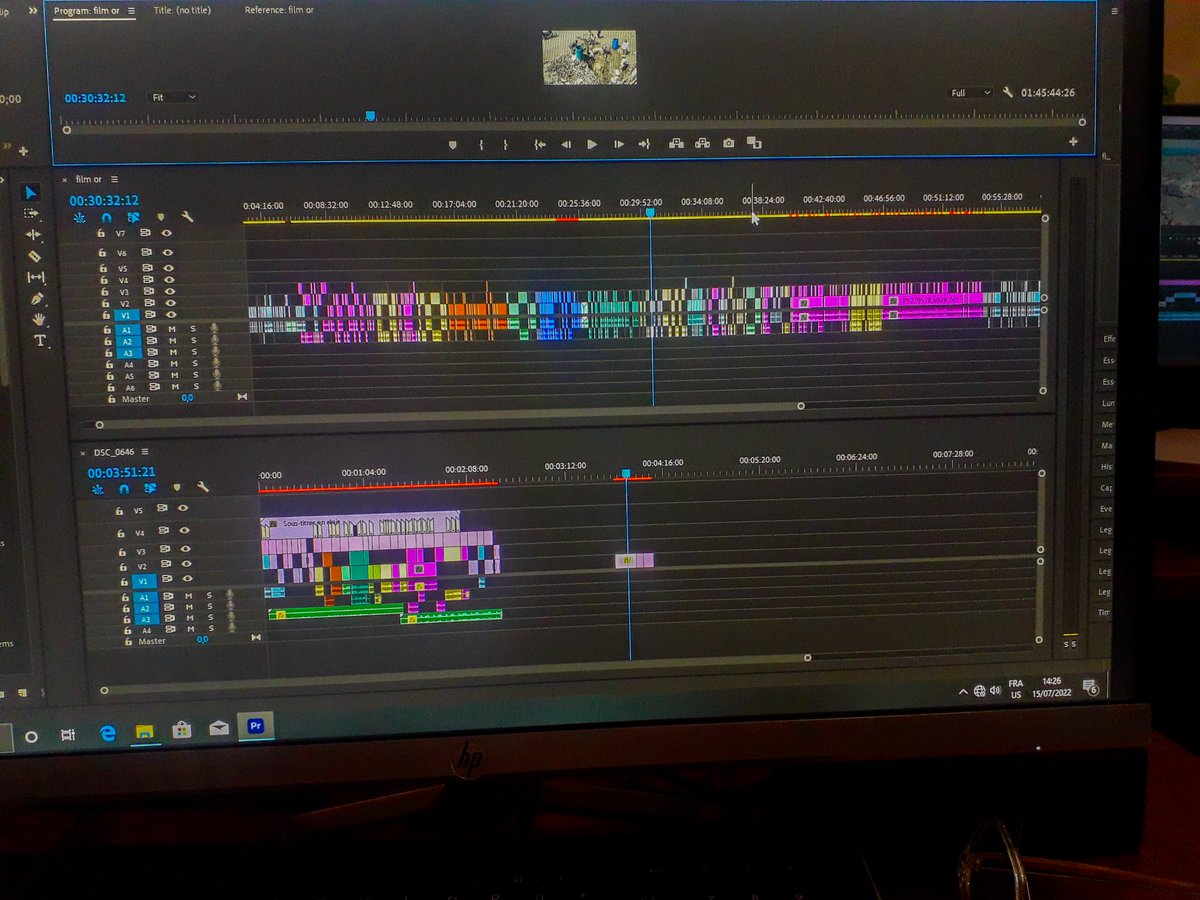Toggle sync lock on V5 in film or
Screen dimensions: 1200x900
point(146,268)
